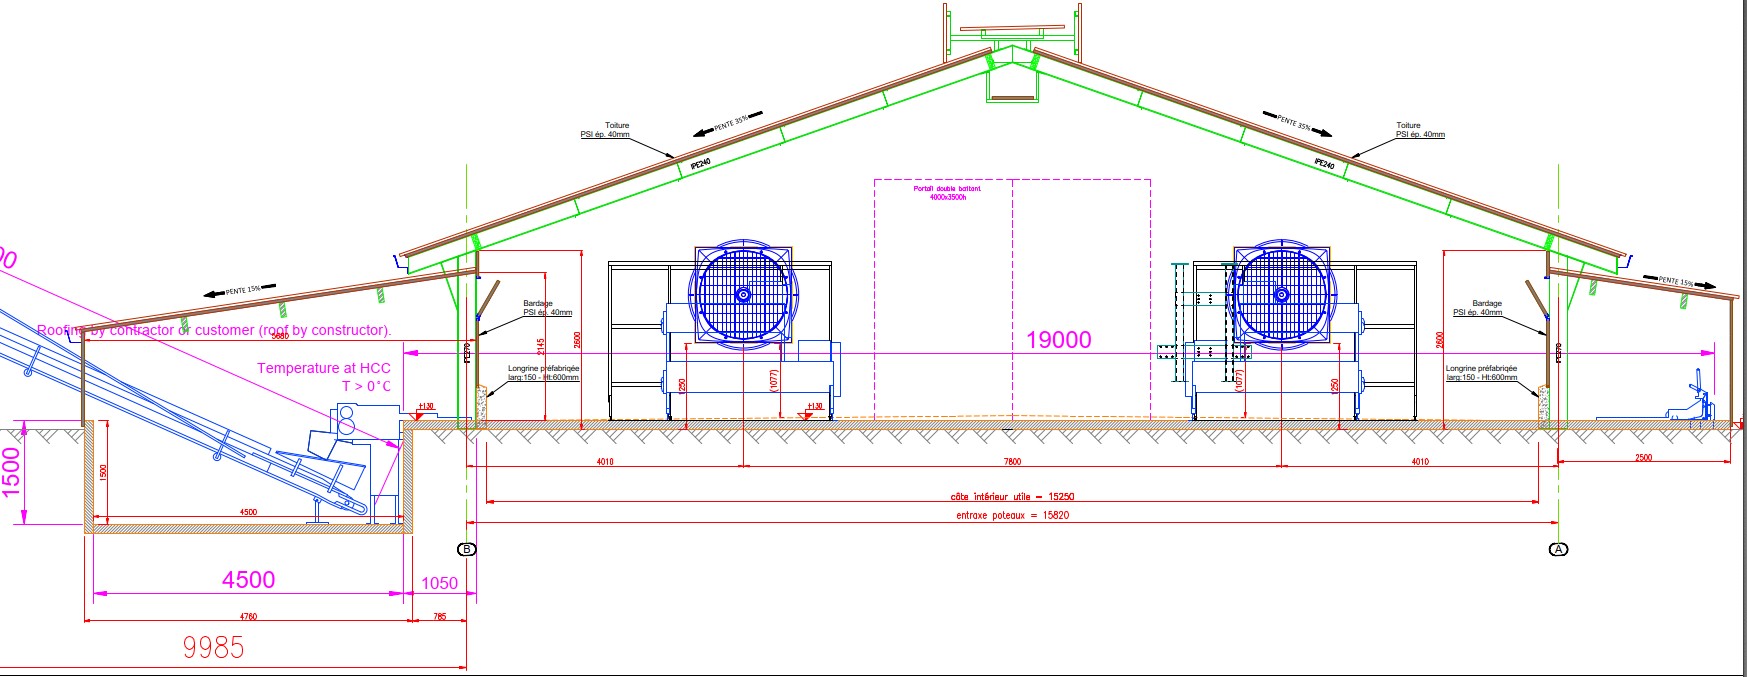Select the central 7800 dimension value

(1012, 462)
